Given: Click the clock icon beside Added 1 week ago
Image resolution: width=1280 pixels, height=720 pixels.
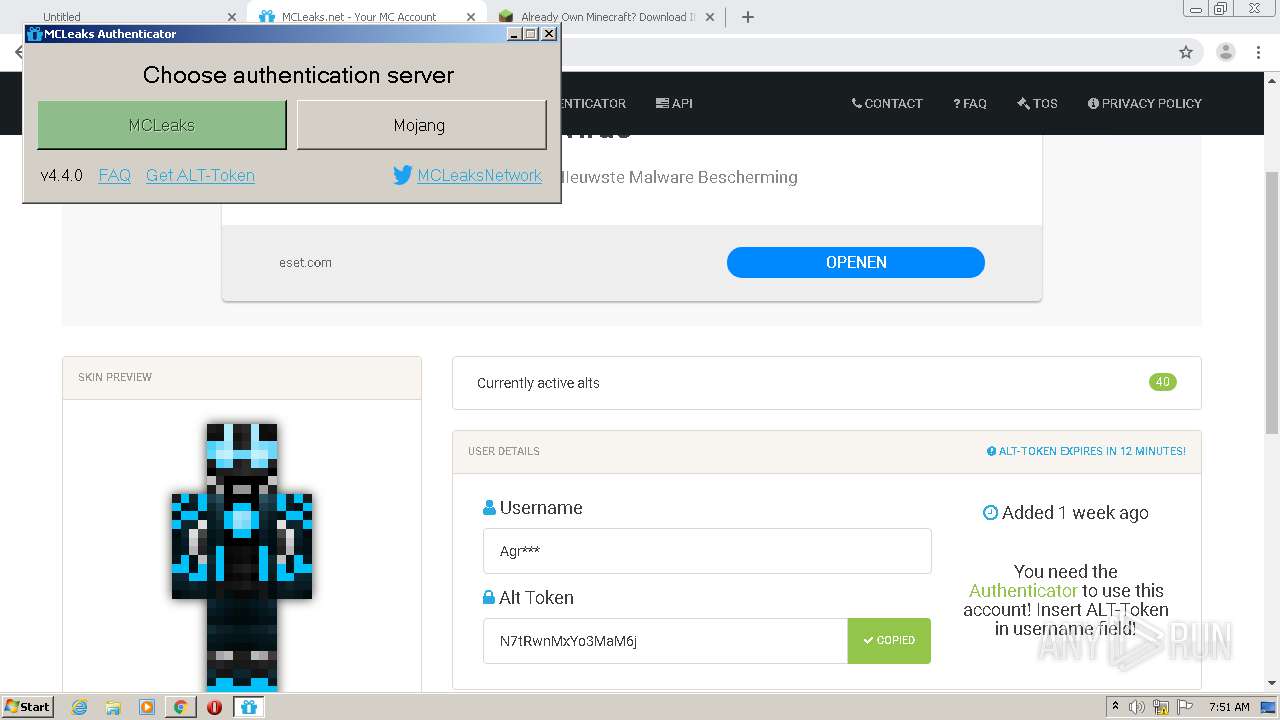Looking at the screenshot, I should 991,513.
